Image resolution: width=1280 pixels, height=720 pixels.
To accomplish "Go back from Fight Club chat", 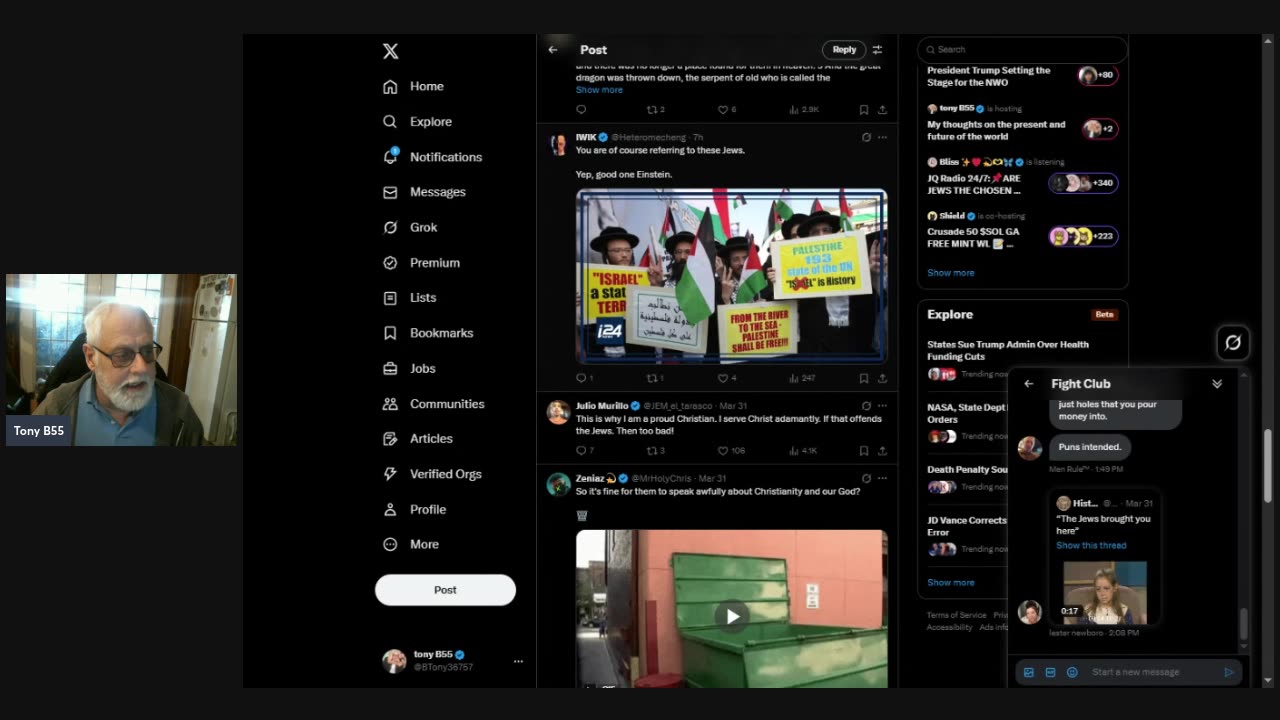I will 1028,384.
